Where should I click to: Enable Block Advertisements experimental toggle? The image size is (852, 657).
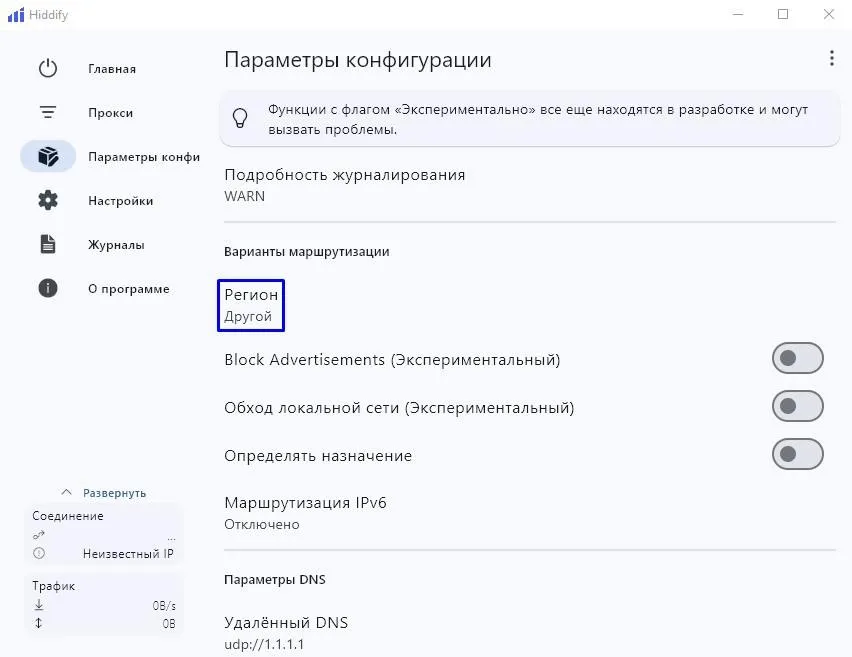pyautogui.click(x=797, y=357)
